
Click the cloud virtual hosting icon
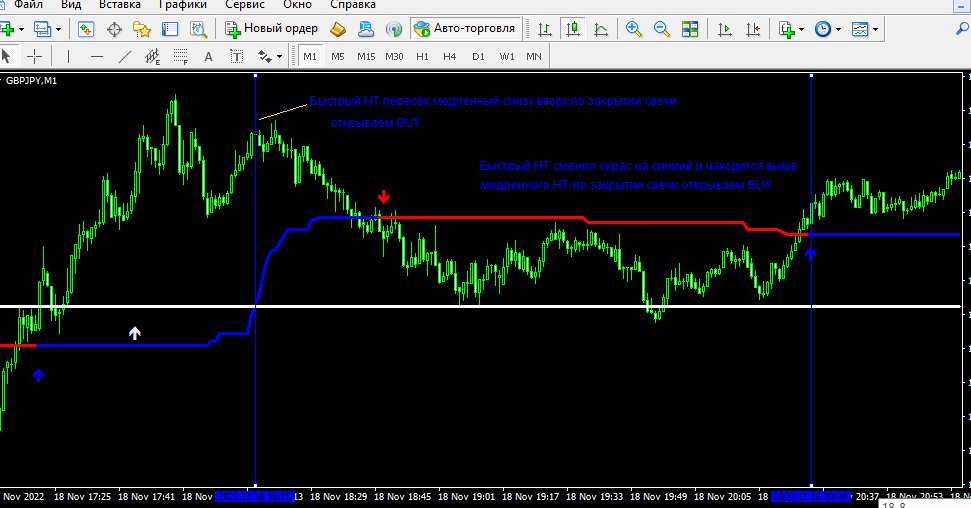click(366, 29)
